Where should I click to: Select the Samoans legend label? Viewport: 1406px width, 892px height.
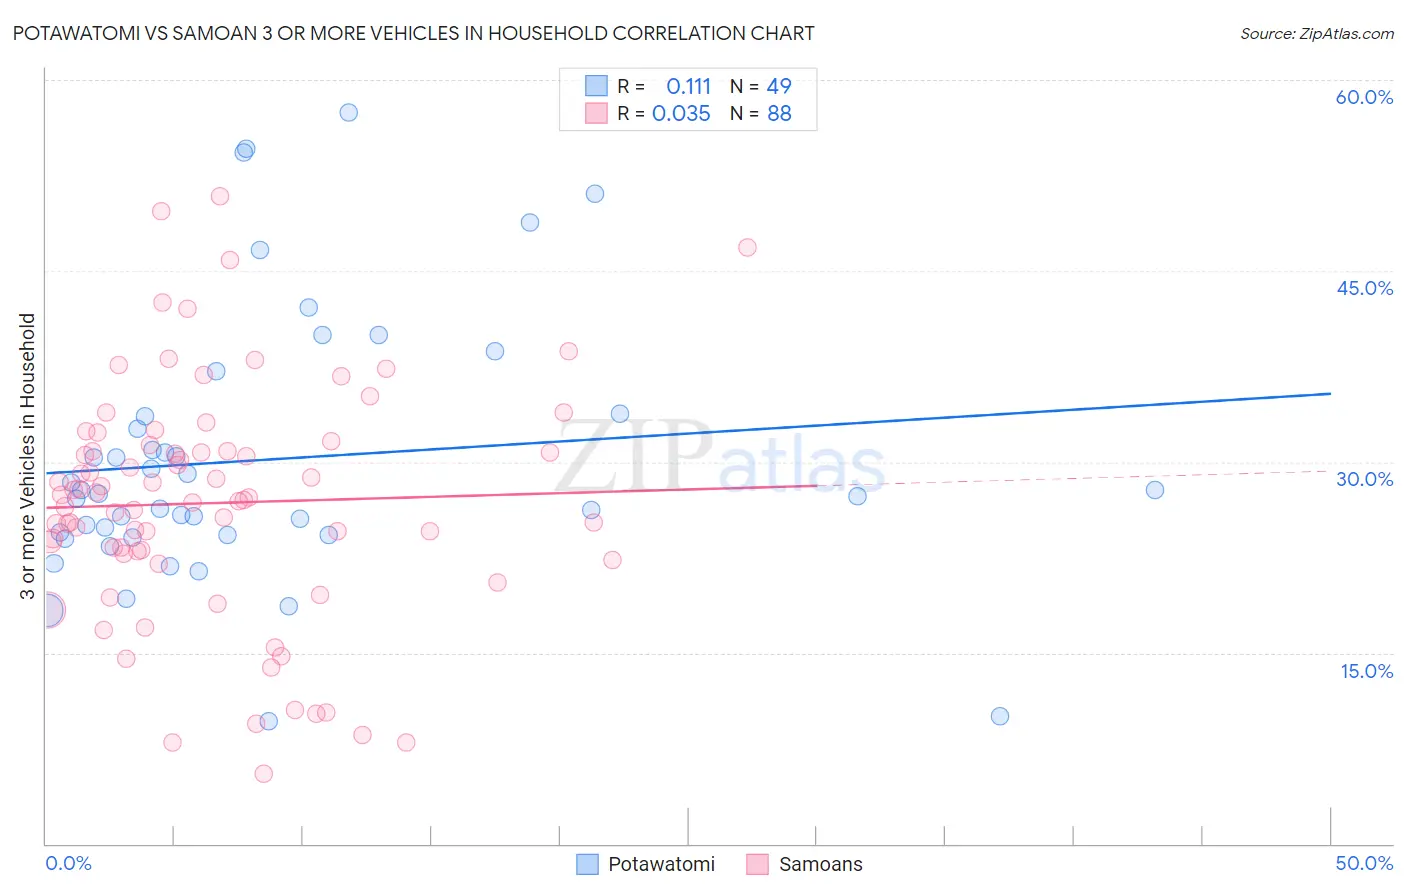(821, 864)
